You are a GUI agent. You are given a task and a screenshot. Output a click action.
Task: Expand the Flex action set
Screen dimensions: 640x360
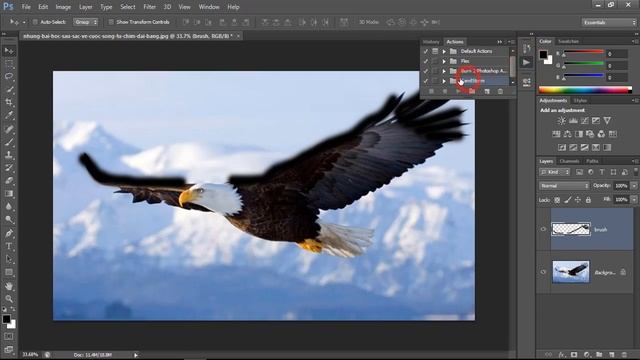(444, 61)
